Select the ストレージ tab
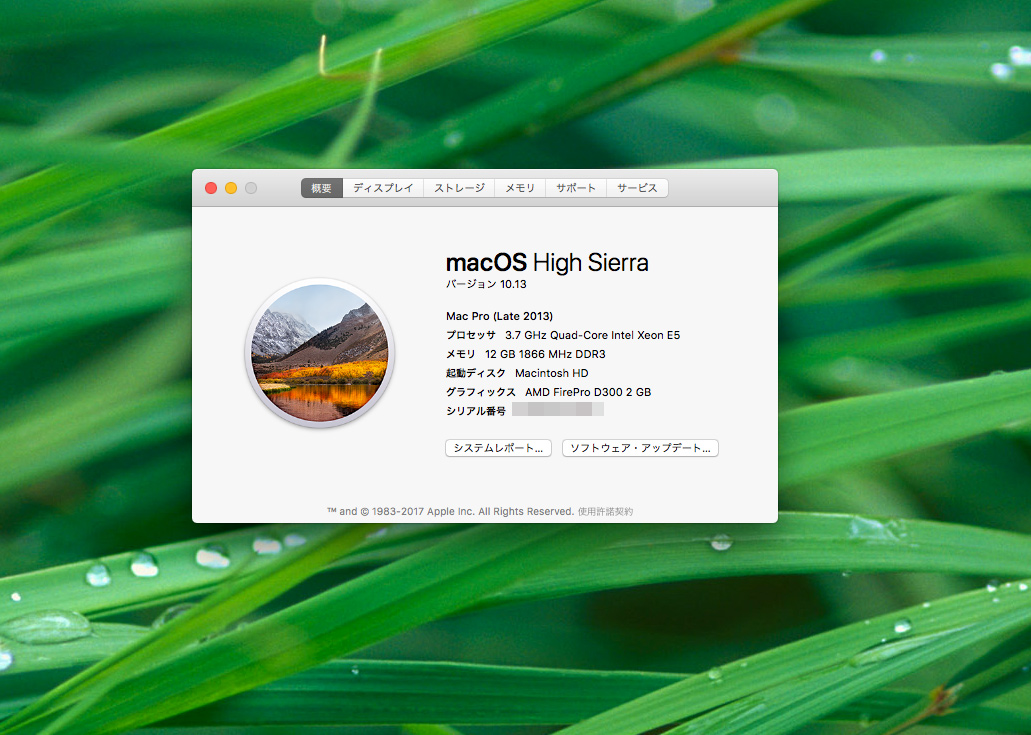 [x=459, y=188]
